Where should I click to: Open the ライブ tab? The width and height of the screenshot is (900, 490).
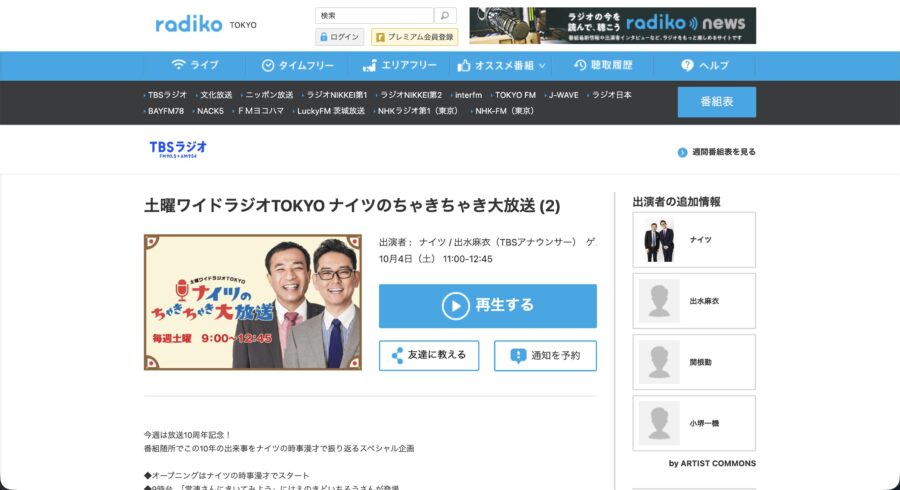195,65
